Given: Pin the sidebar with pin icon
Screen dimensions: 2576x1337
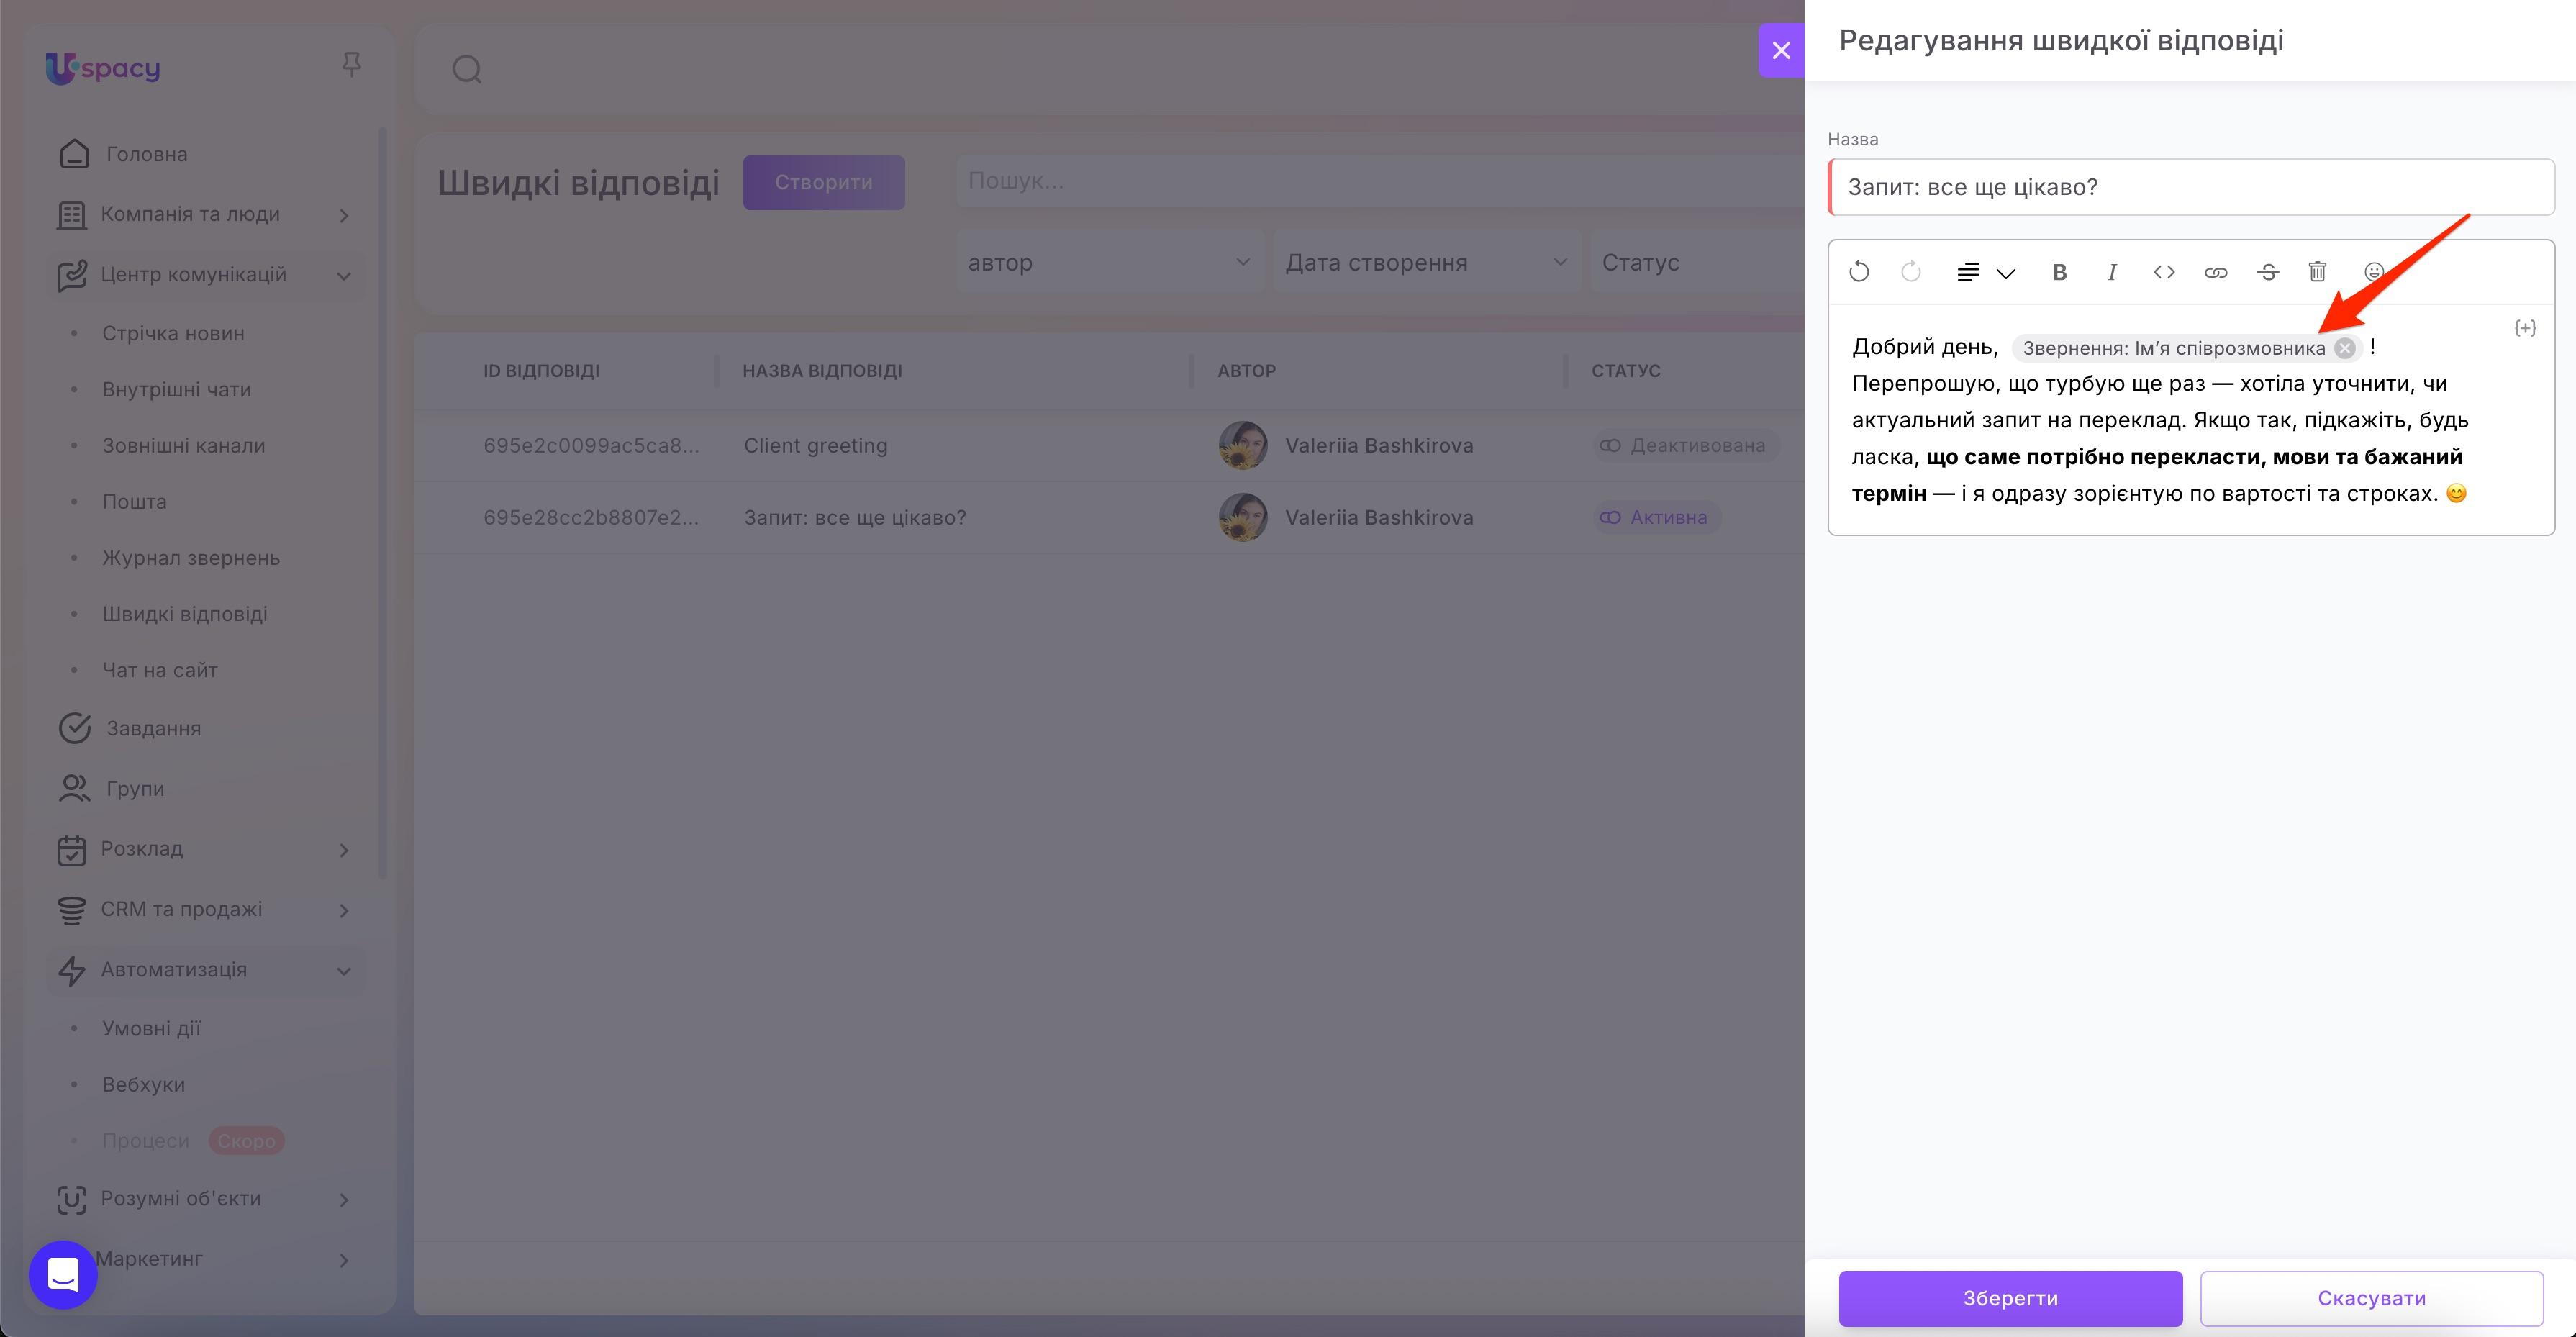Looking at the screenshot, I should pyautogui.click(x=351, y=65).
